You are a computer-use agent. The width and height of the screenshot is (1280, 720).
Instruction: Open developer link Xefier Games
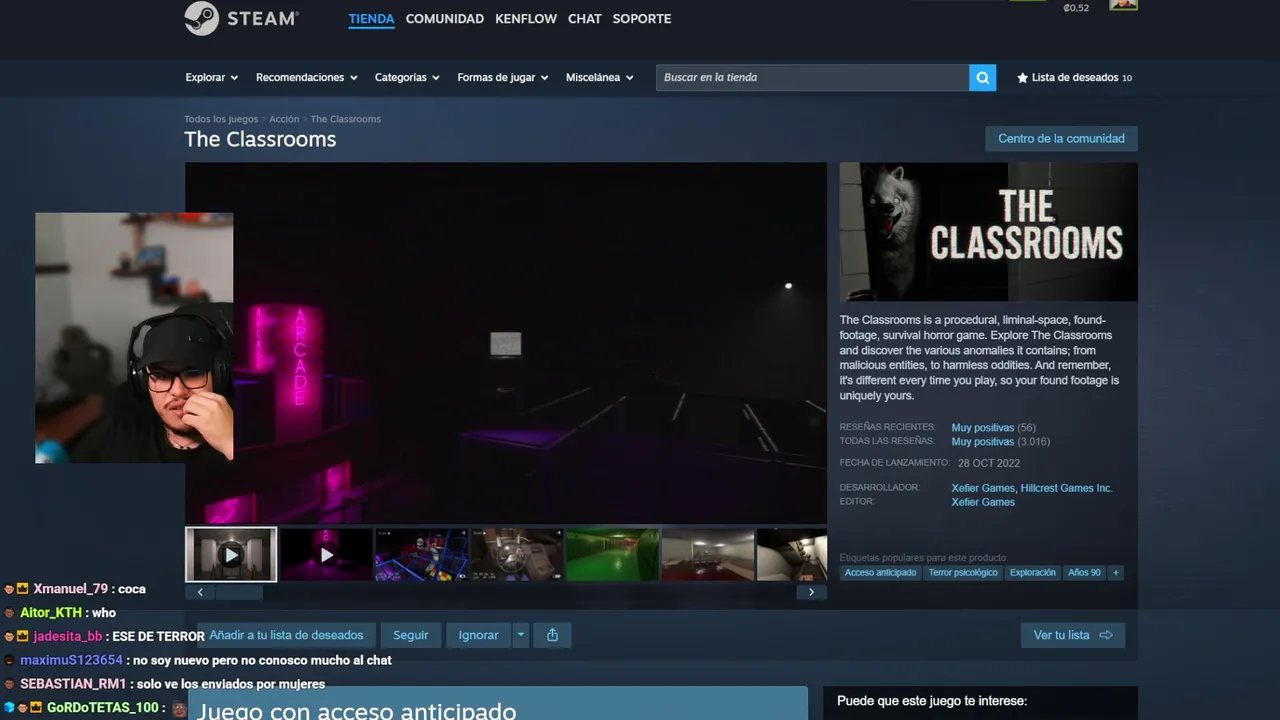983,489
